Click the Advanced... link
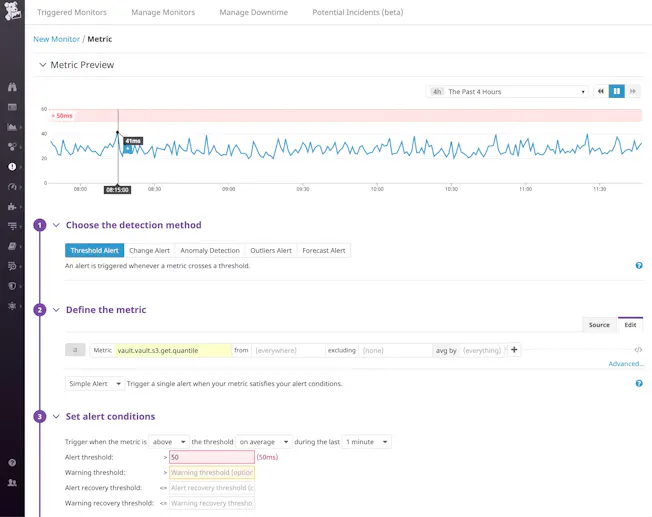Screen dimensions: 652x517 point(626,364)
